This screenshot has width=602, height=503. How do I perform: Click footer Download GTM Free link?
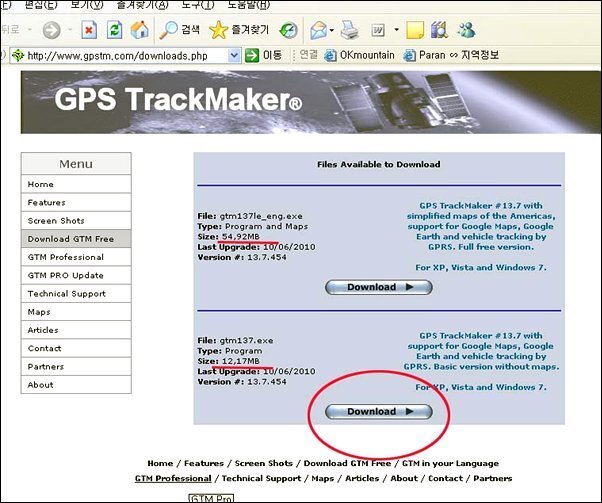point(347,463)
